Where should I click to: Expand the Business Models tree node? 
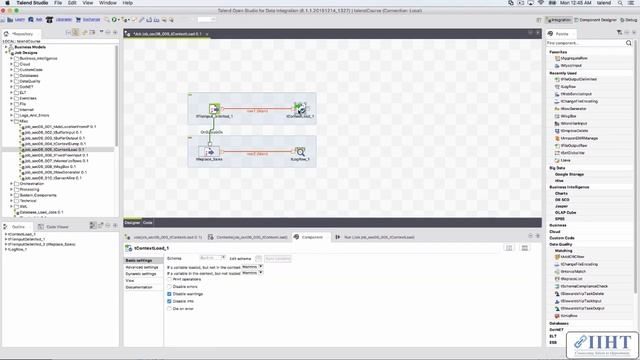6,47
